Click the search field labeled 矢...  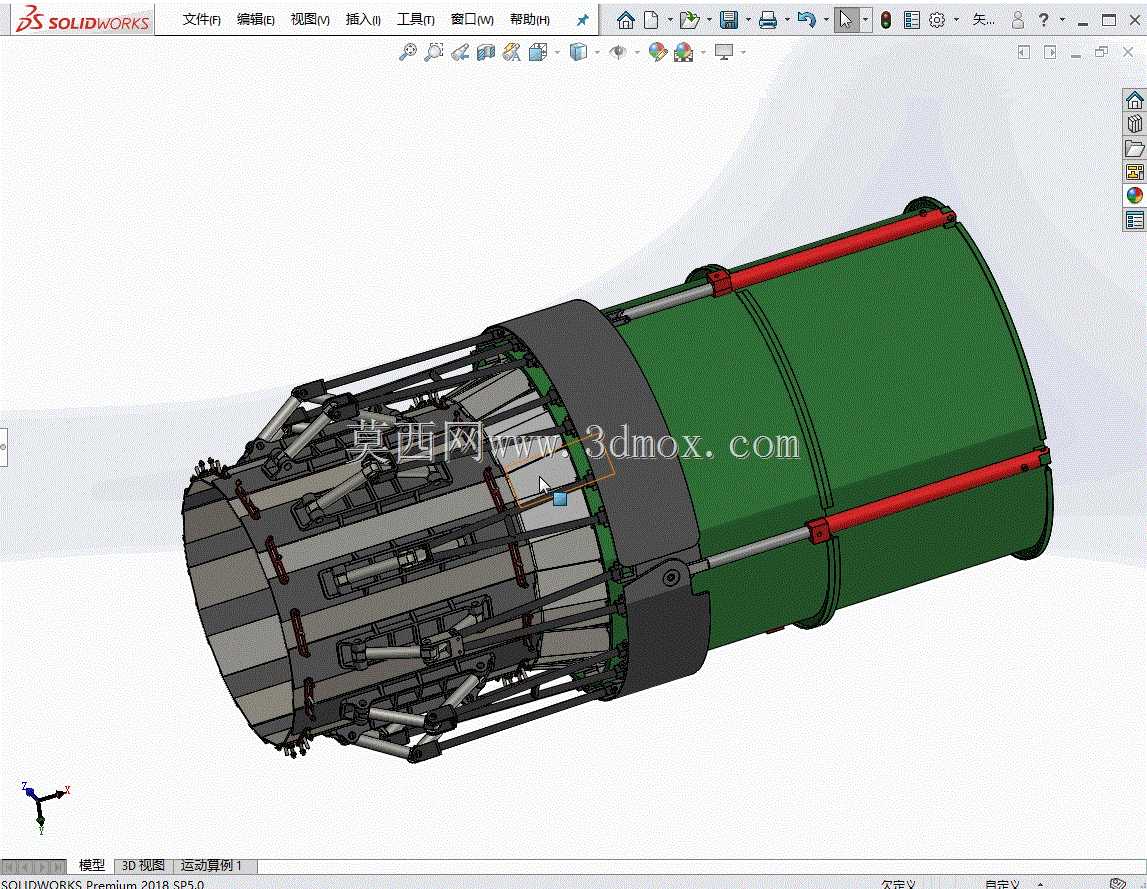pos(983,20)
